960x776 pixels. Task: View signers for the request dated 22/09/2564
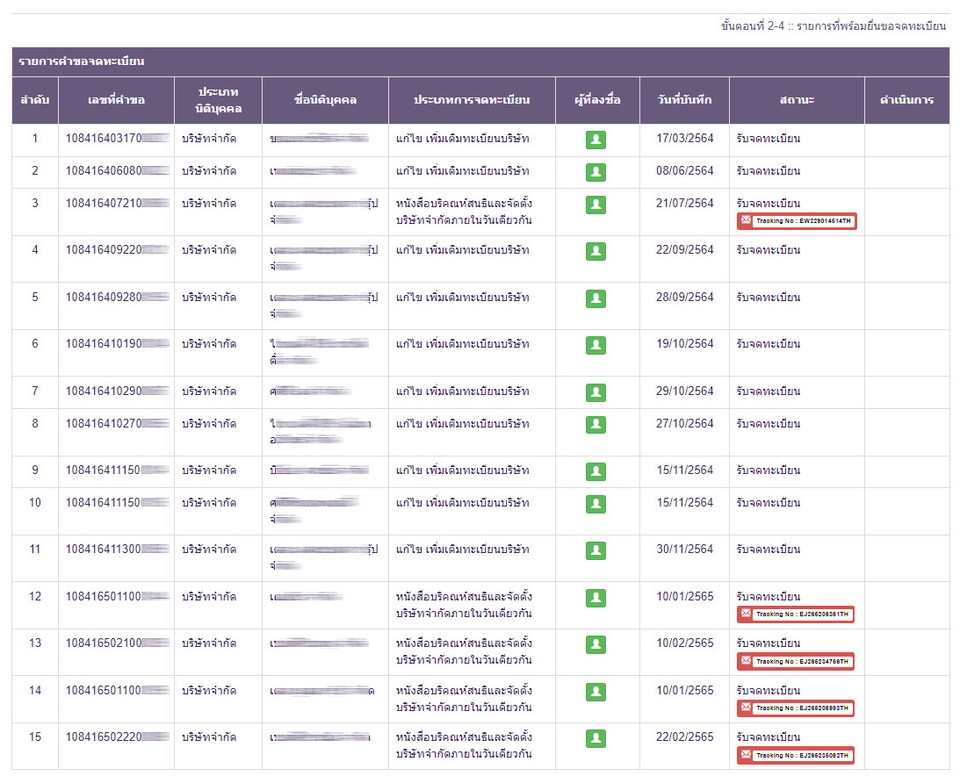(x=596, y=251)
